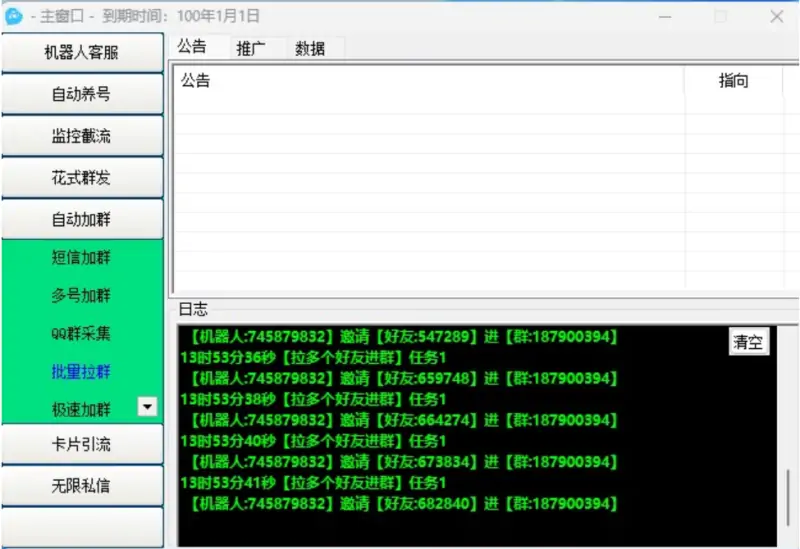This screenshot has width=800, height=549.
Task: Choose the 短信加群 sub-item
Action: tap(81, 257)
